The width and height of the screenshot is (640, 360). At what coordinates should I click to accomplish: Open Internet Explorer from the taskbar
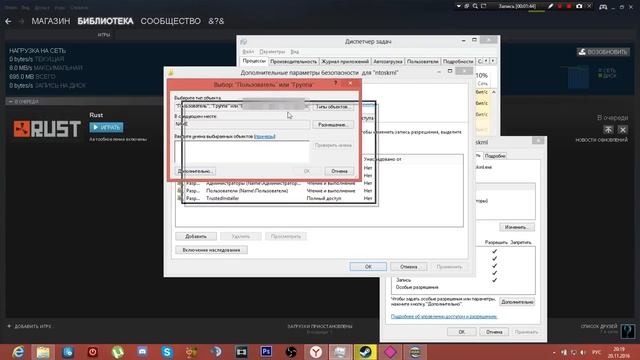tap(18, 352)
